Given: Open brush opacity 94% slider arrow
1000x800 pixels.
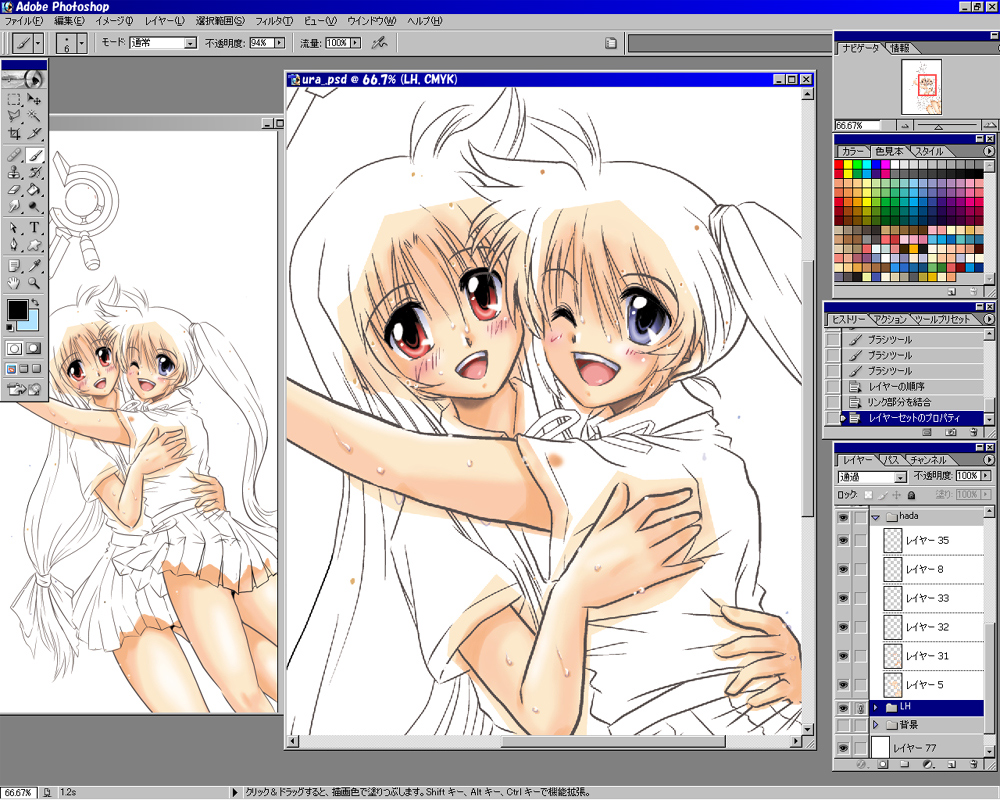Looking at the screenshot, I should coord(279,43).
